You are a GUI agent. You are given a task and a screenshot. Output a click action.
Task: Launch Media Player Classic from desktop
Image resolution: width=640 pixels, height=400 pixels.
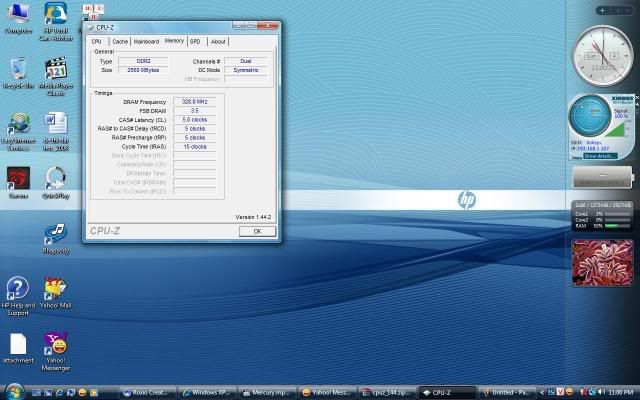coord(56,69)
